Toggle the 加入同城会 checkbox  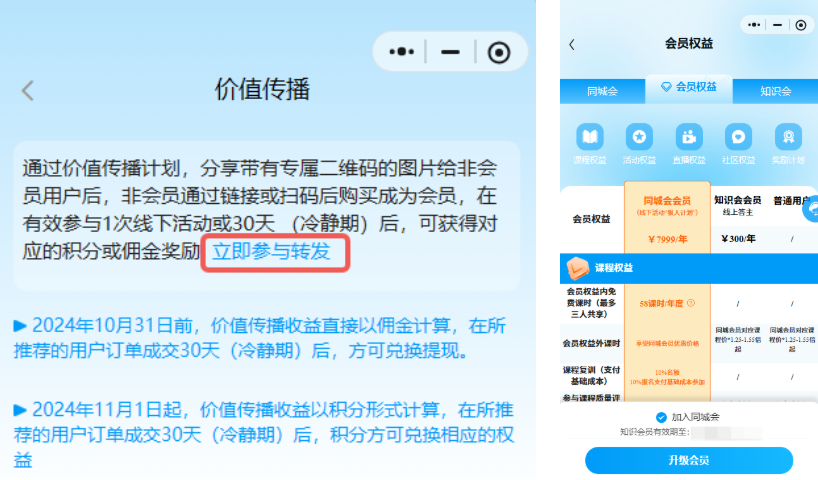tap(661, 417)
